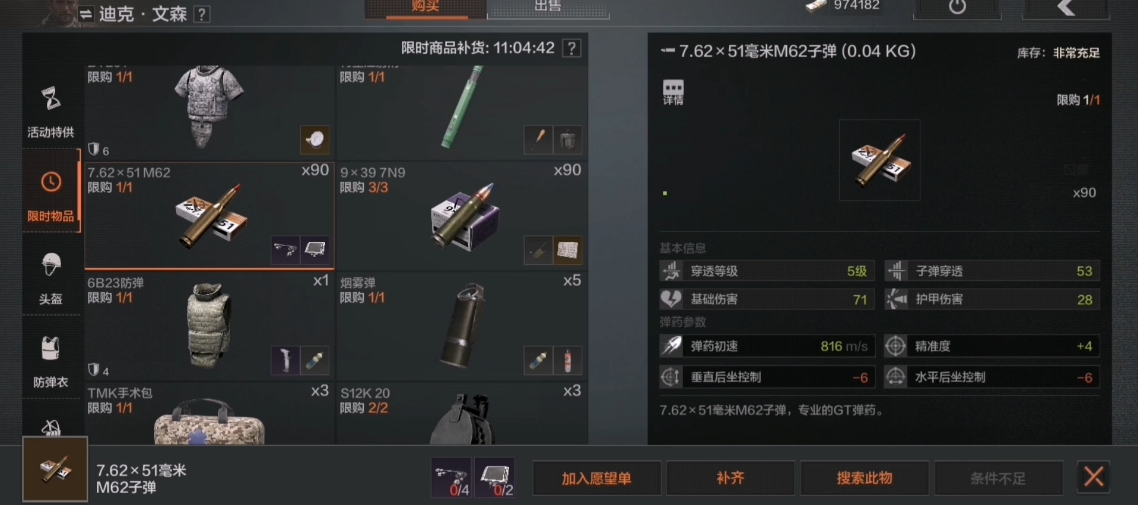Switch to the 出售 tab
The height and width of the screenshot is (505, 1138).
547,8
